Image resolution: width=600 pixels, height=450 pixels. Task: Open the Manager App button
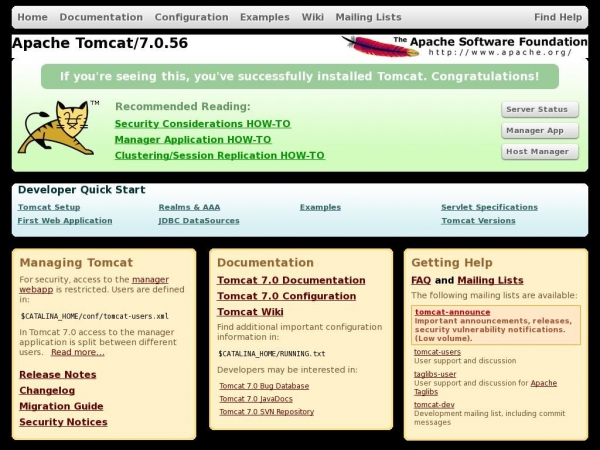pos(540,130)
